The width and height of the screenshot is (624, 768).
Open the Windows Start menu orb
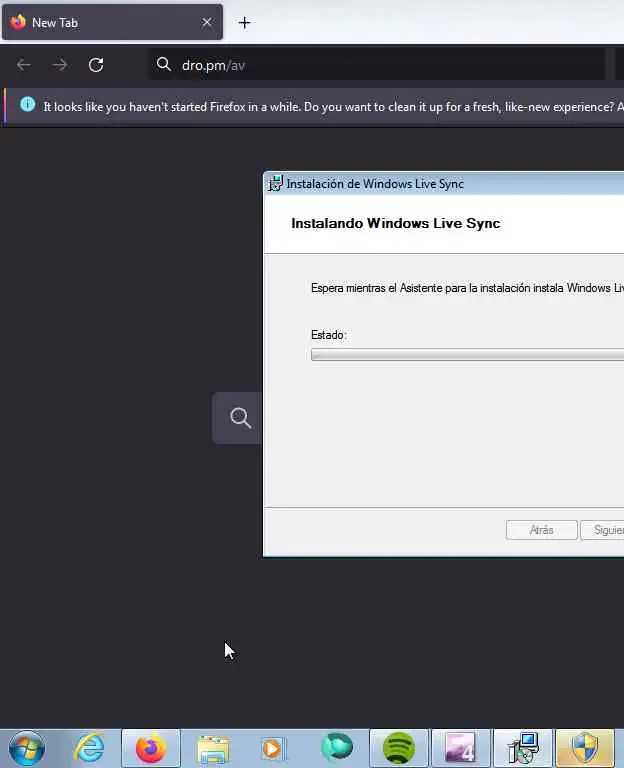[27, 748]
